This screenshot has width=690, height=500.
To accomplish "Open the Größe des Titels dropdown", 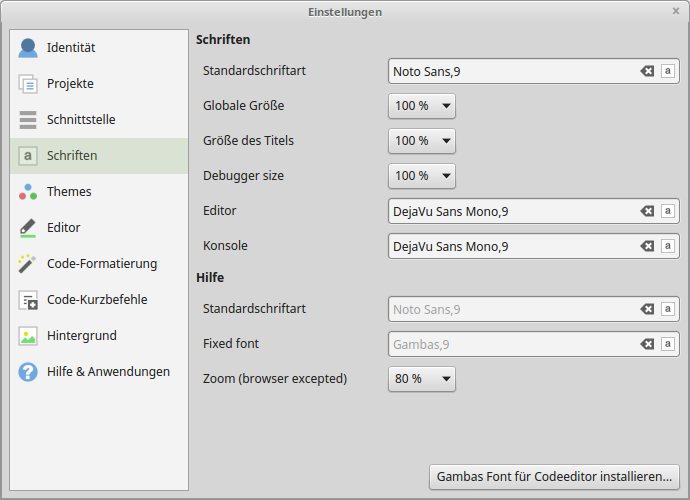I will point(421,141).
